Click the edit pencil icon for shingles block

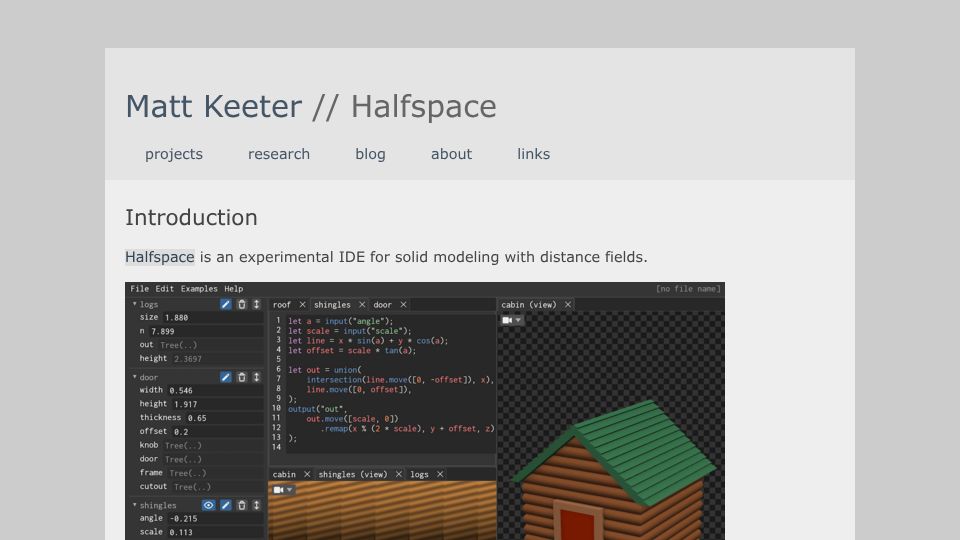(225, 505)
